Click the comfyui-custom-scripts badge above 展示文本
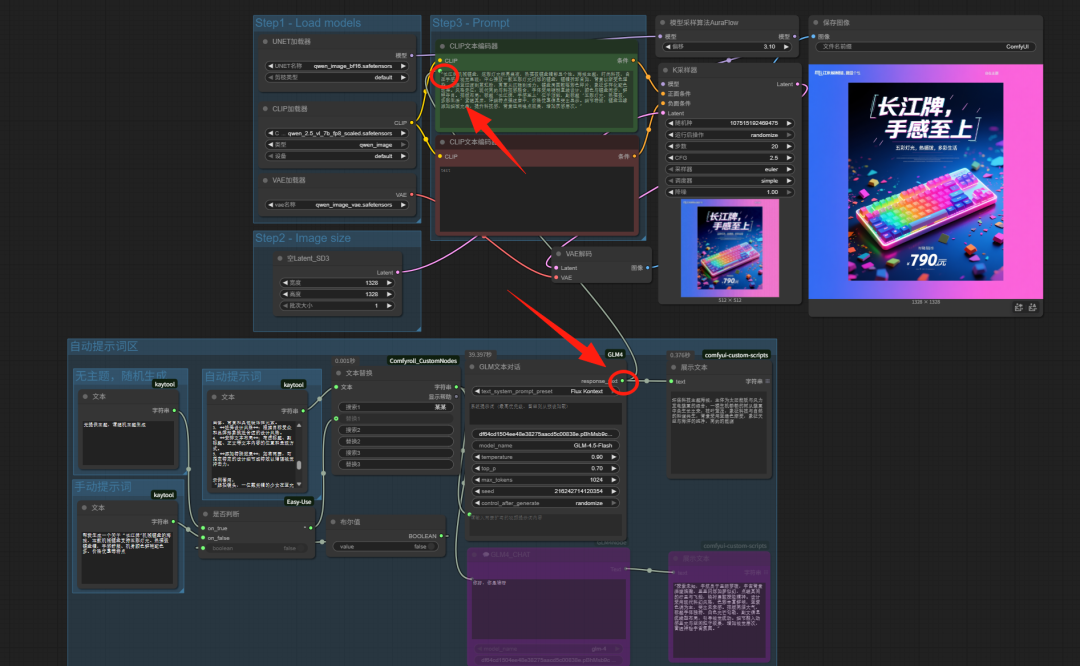Screen dimensions: 1080x666 736,355
